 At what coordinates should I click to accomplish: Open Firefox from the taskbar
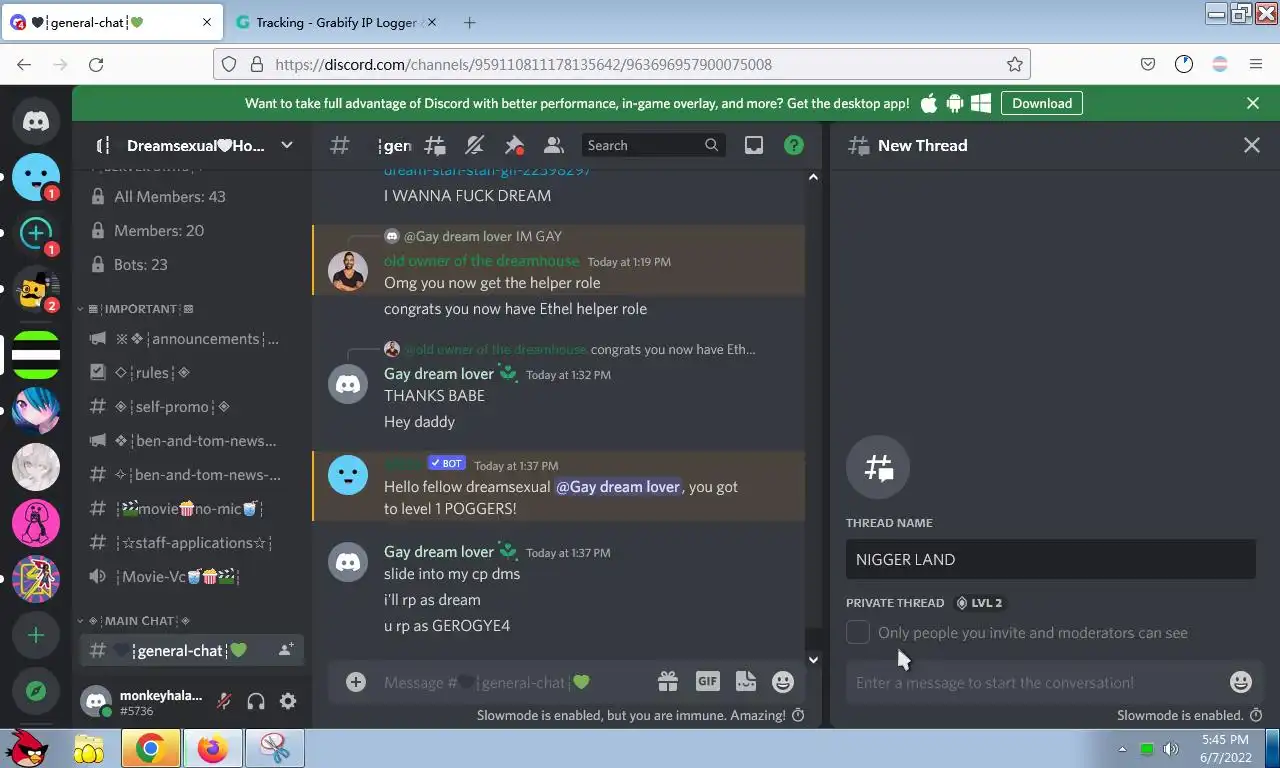click(212, 748)
